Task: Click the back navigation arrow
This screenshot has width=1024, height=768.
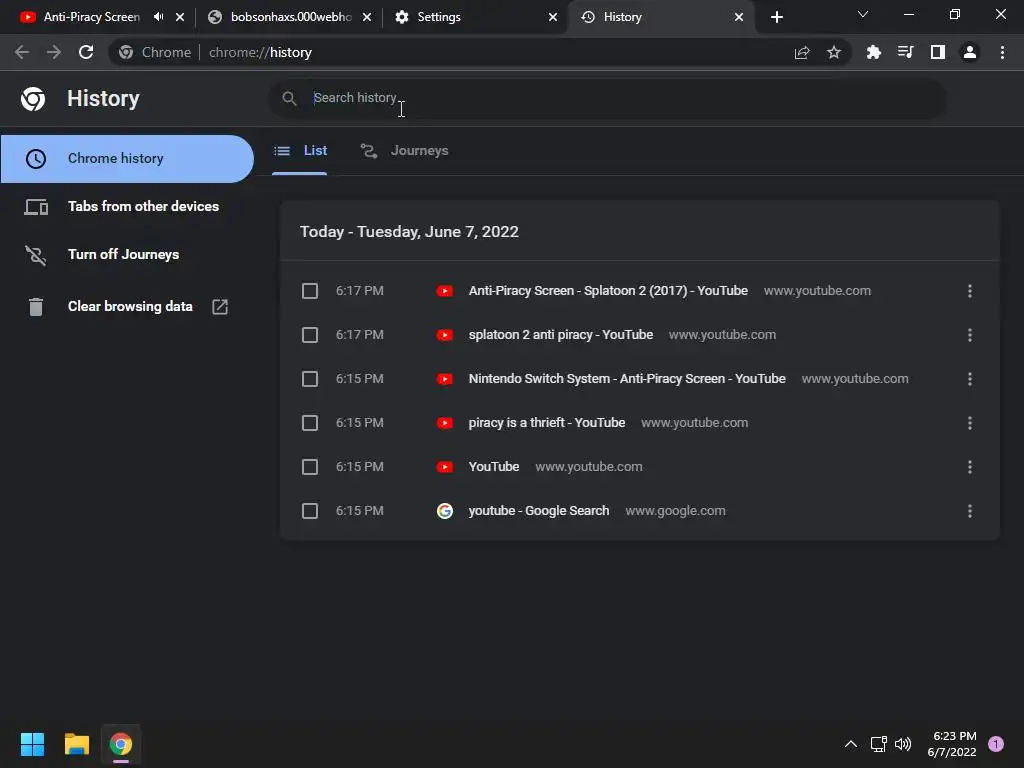Action: click(22, 52)
